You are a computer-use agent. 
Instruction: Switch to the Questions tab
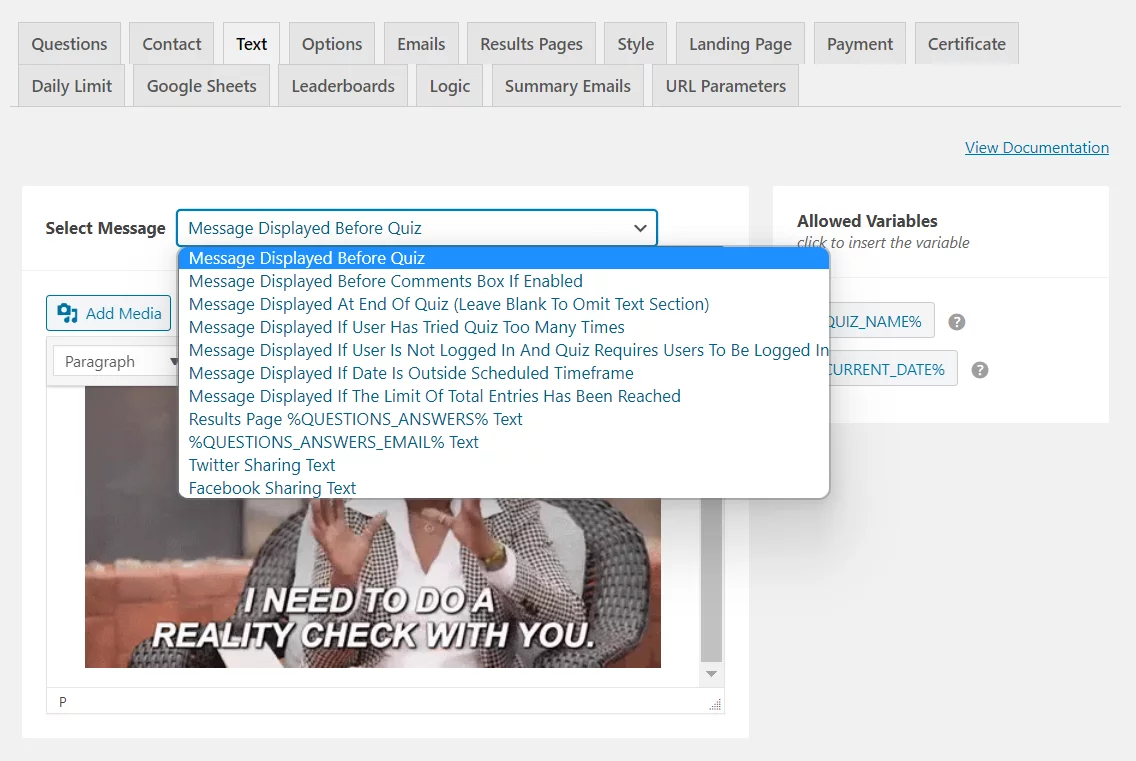pos(69,44)
